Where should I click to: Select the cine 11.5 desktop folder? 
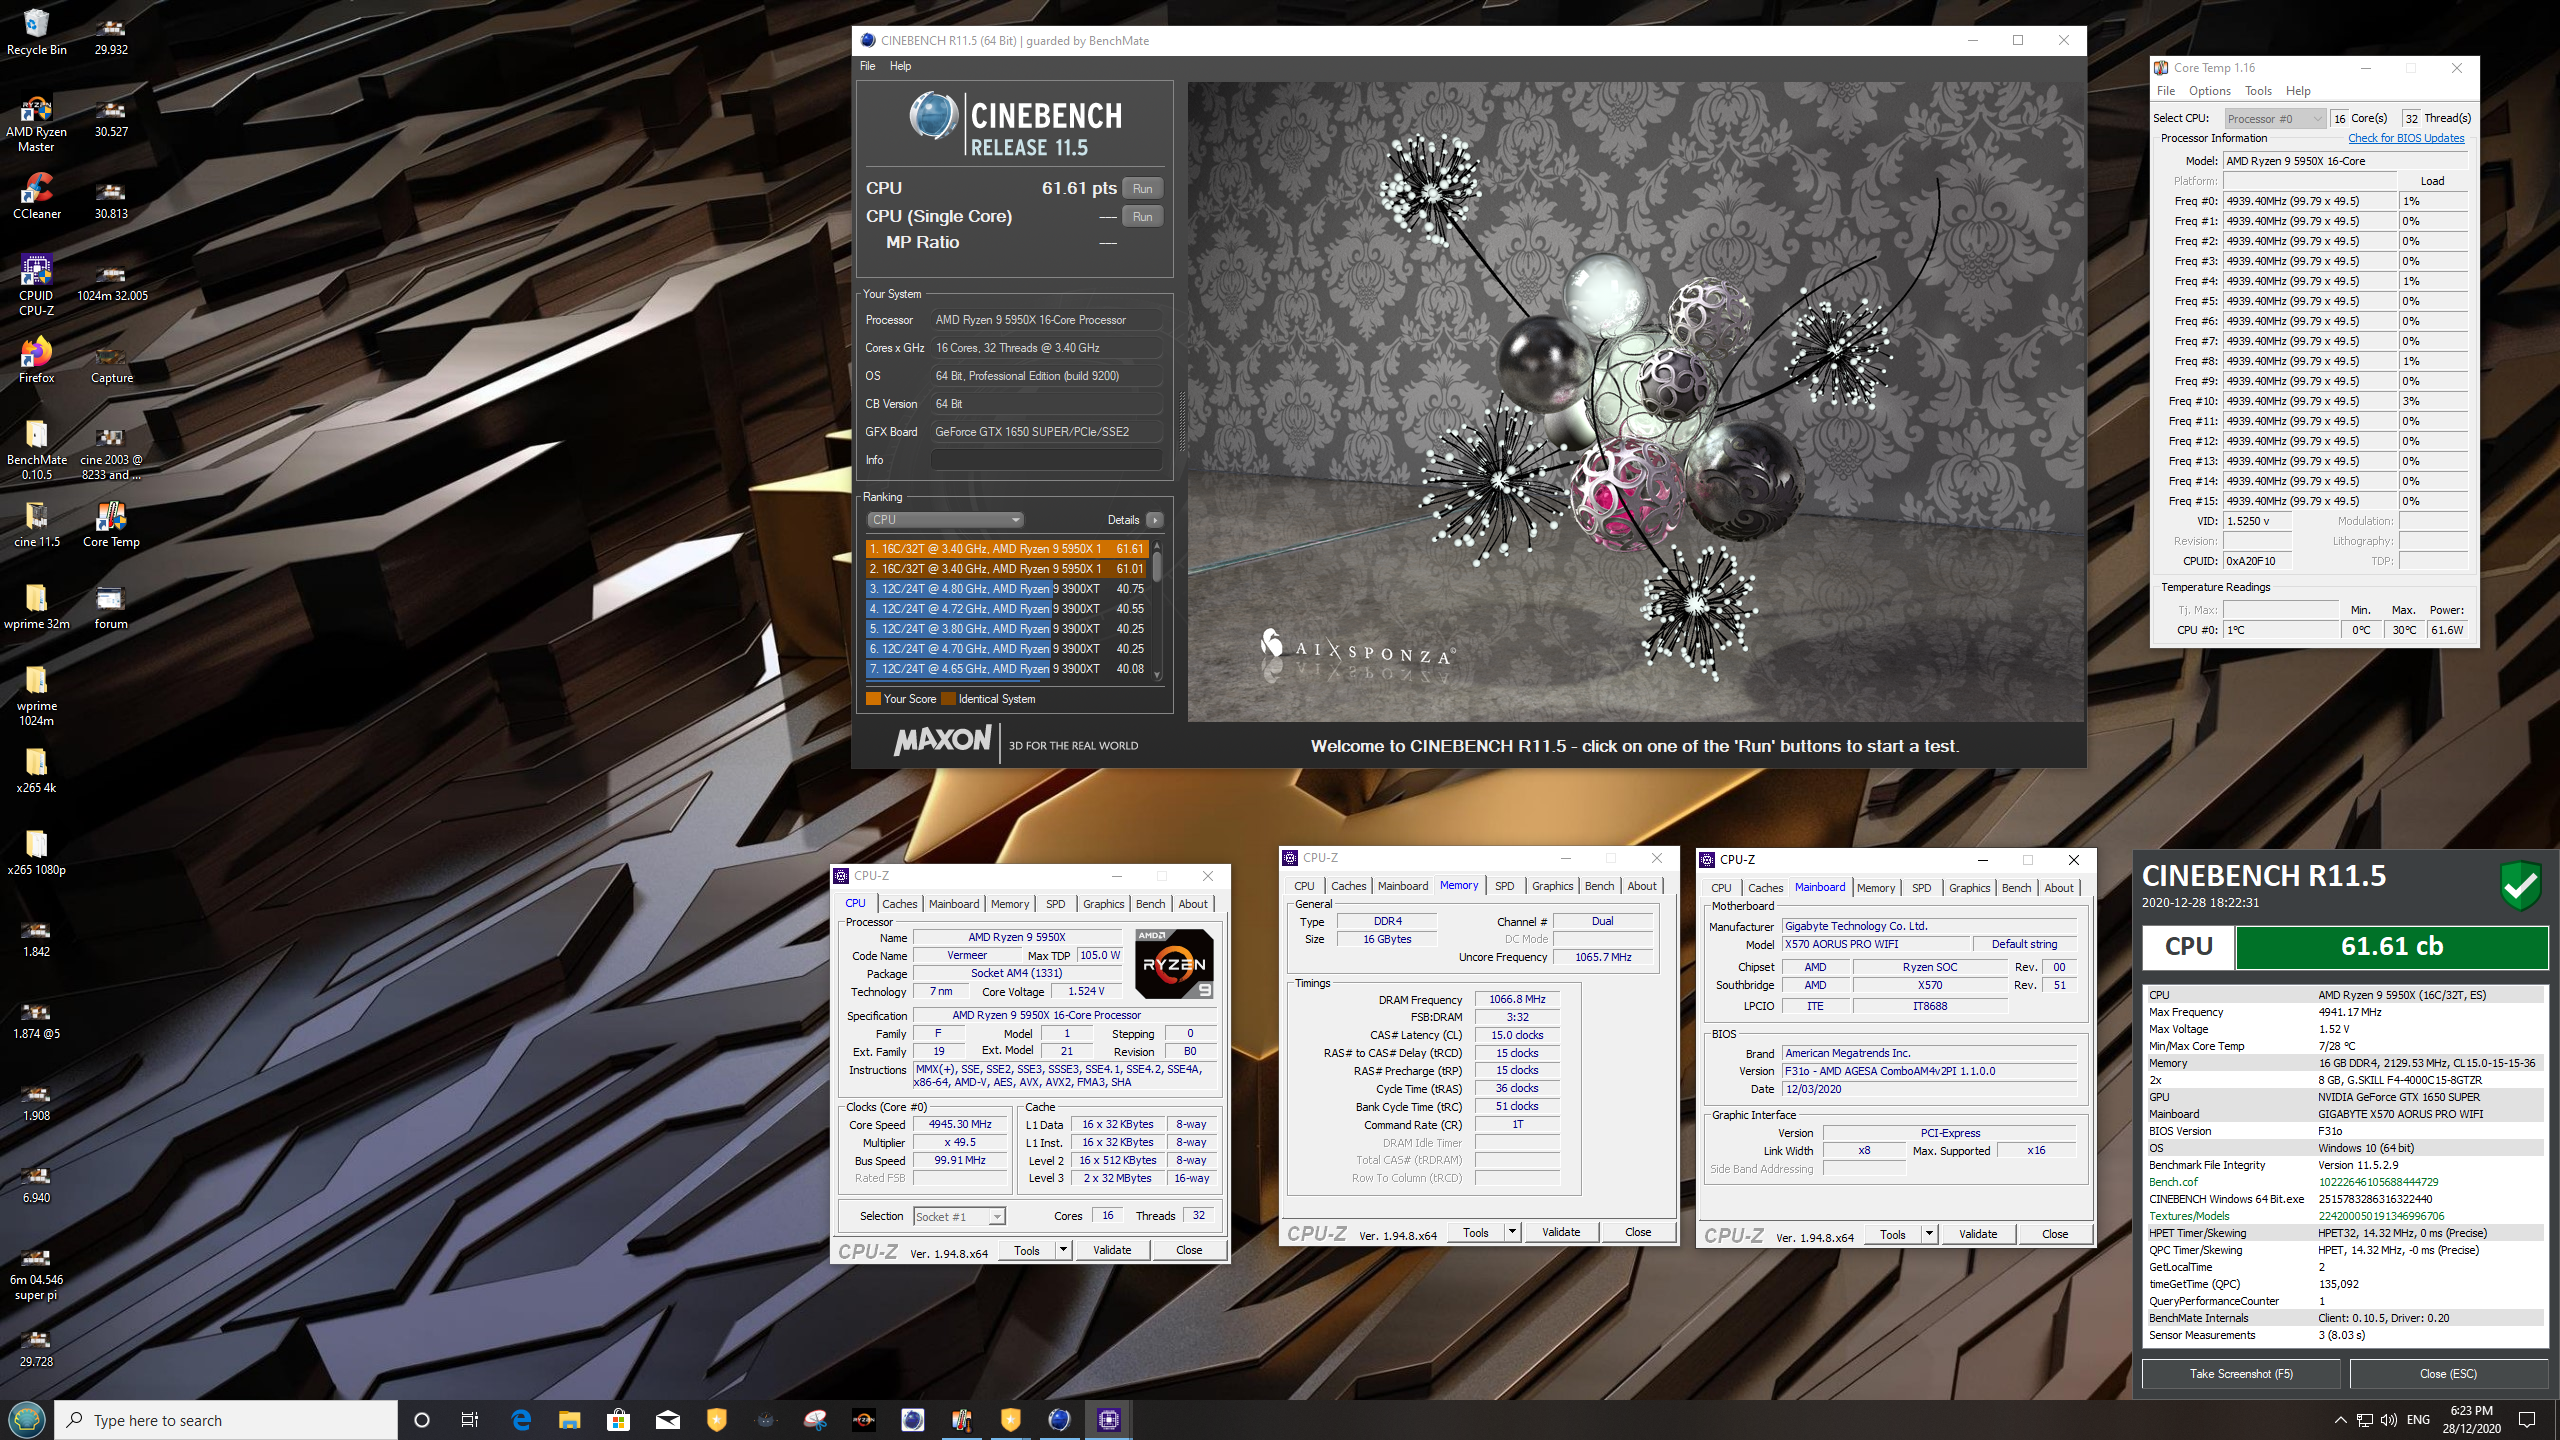coord(36,524)
